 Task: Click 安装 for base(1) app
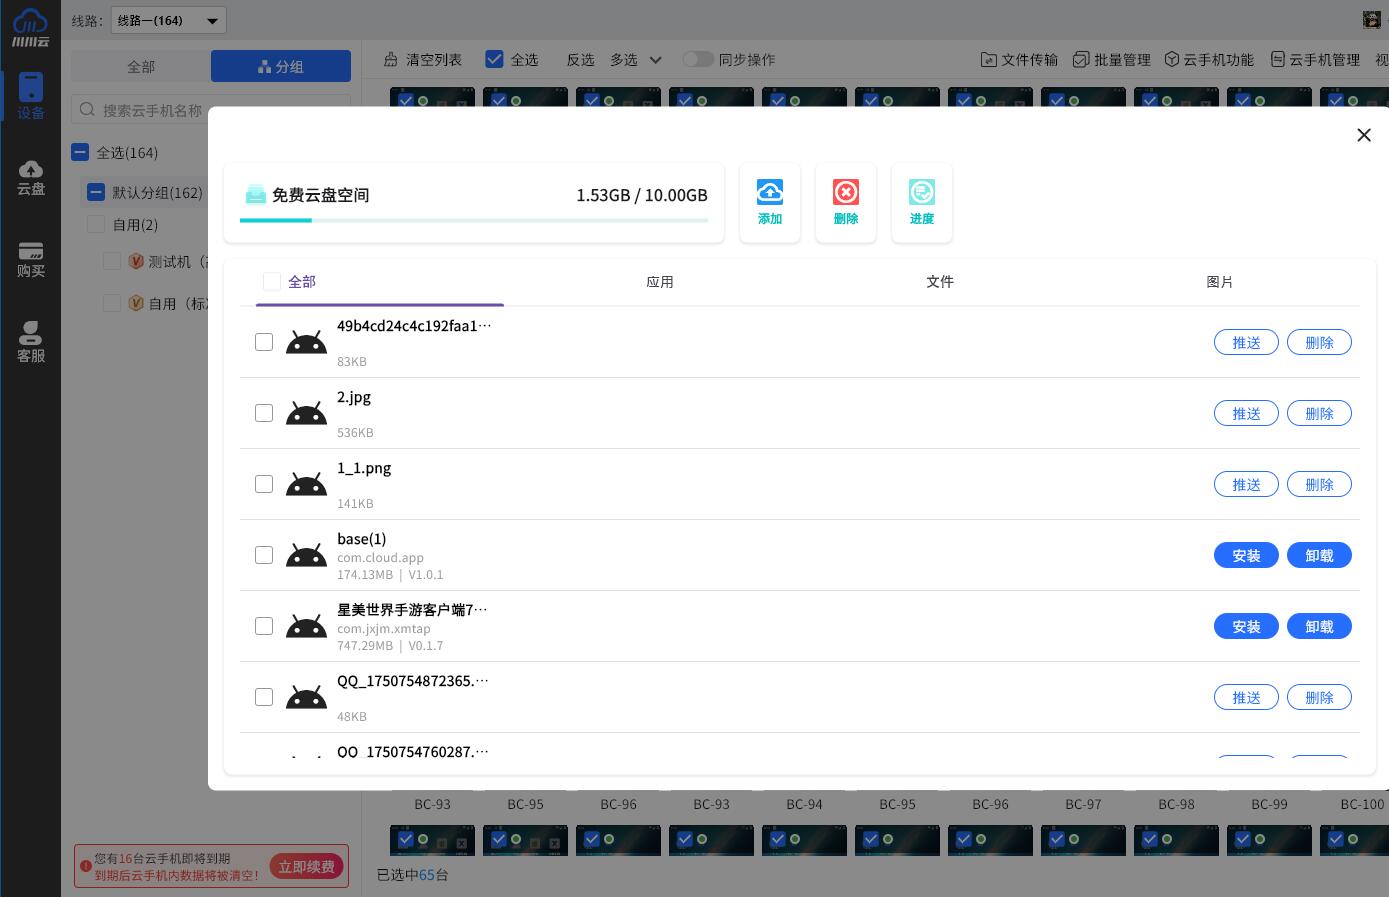click(x=1245, y=555)
